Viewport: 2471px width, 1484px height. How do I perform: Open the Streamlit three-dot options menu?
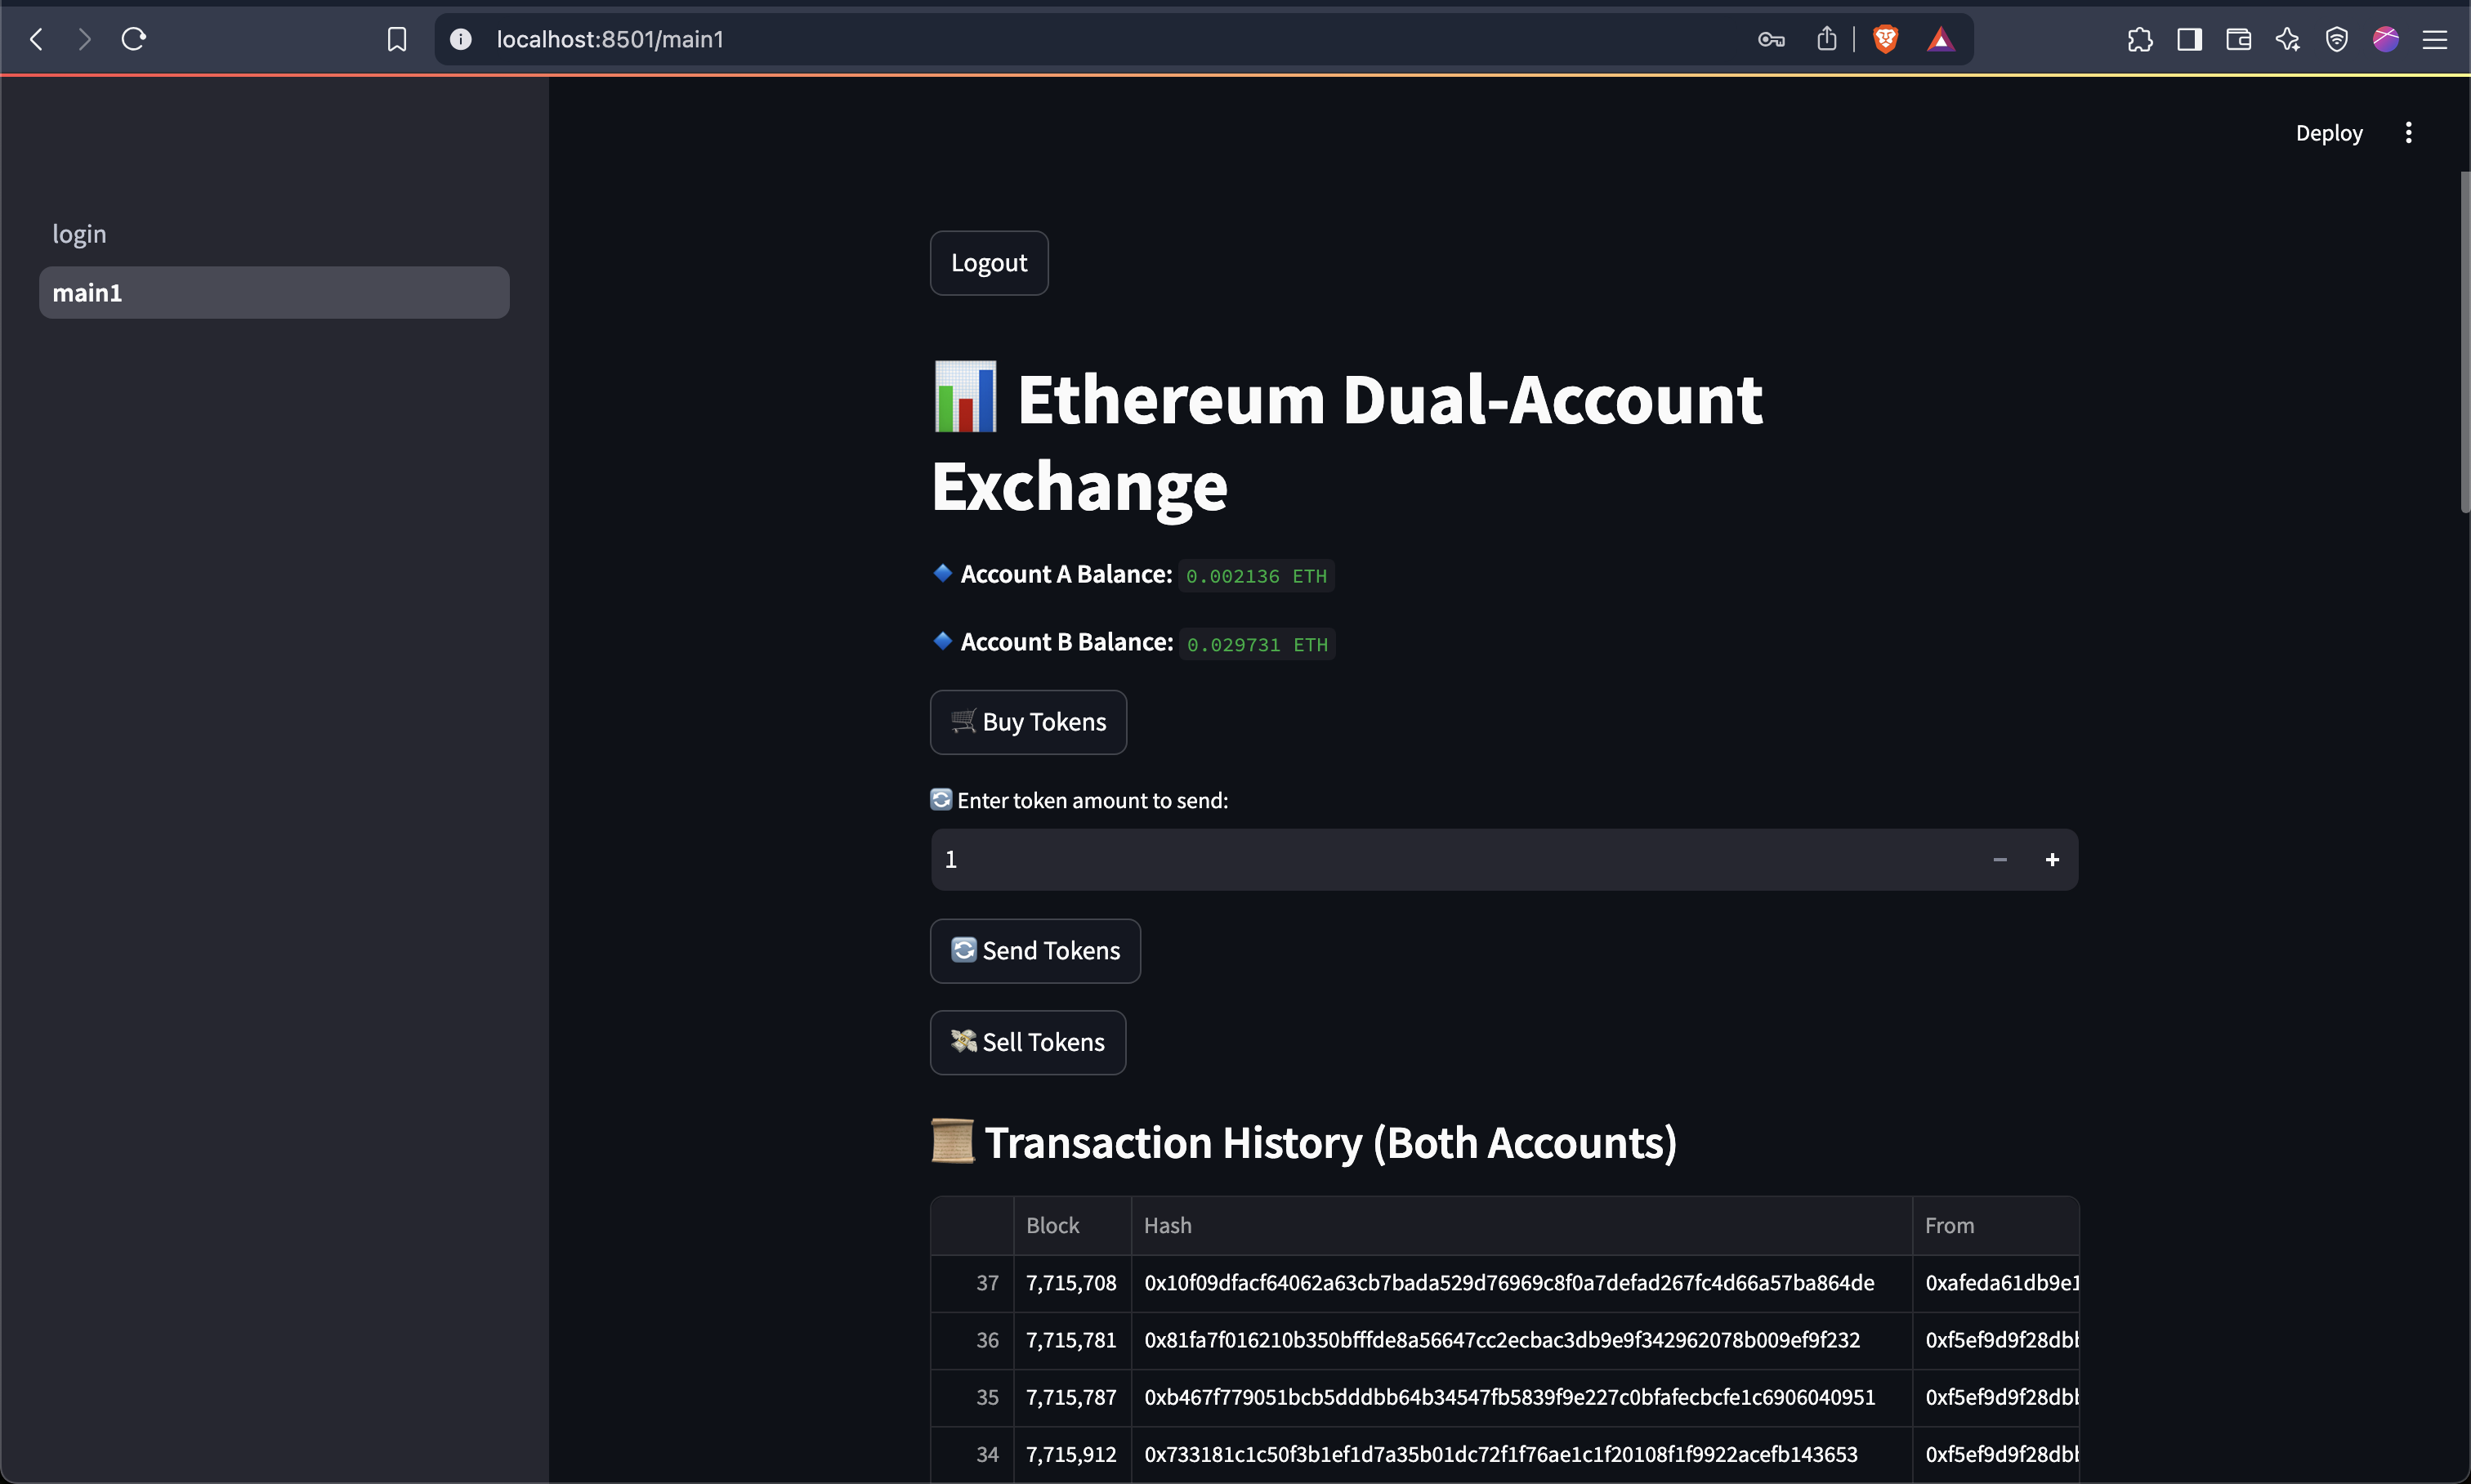[2409, 132]
